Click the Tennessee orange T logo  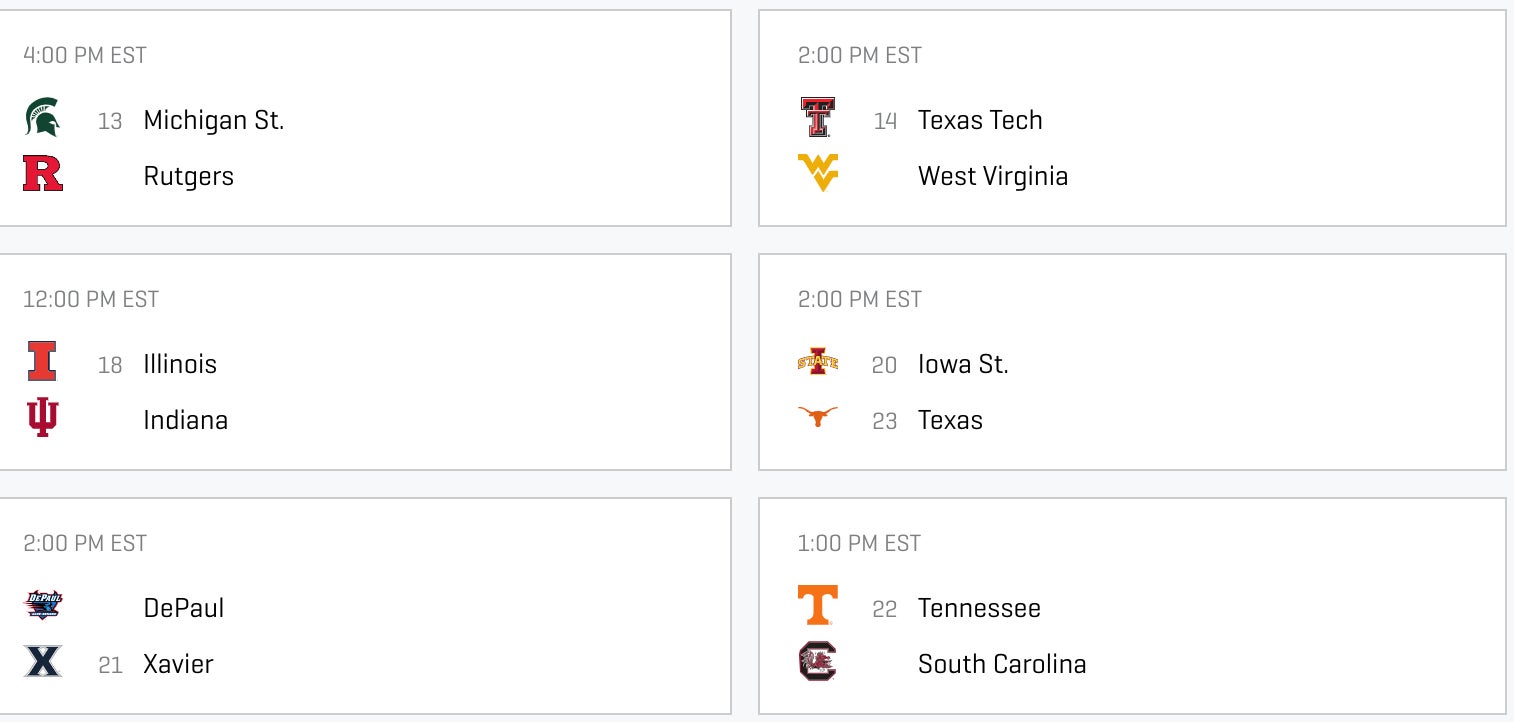coord(817,606)
